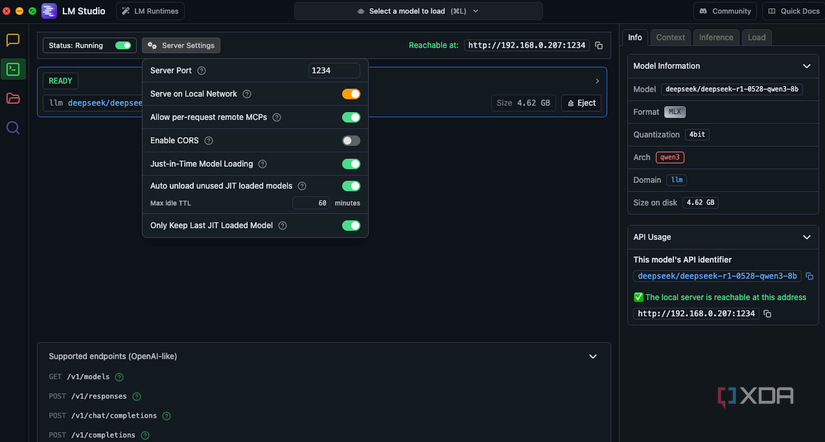Copy the Reachable at address icon

[599, 45]
